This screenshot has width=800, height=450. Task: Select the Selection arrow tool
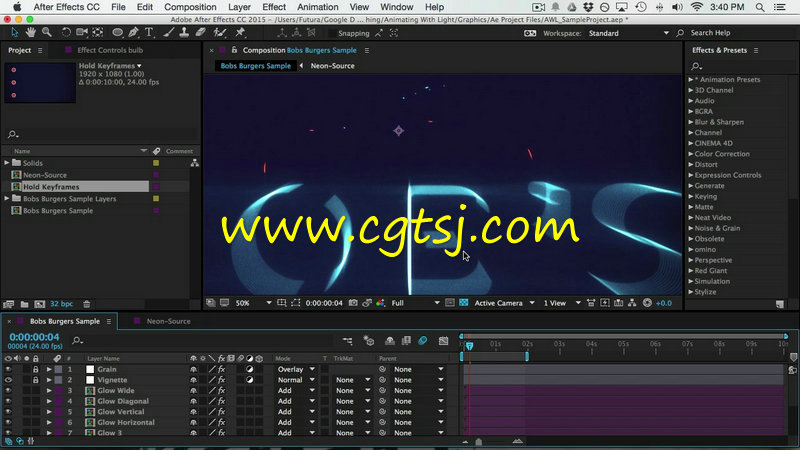(14, 33)
